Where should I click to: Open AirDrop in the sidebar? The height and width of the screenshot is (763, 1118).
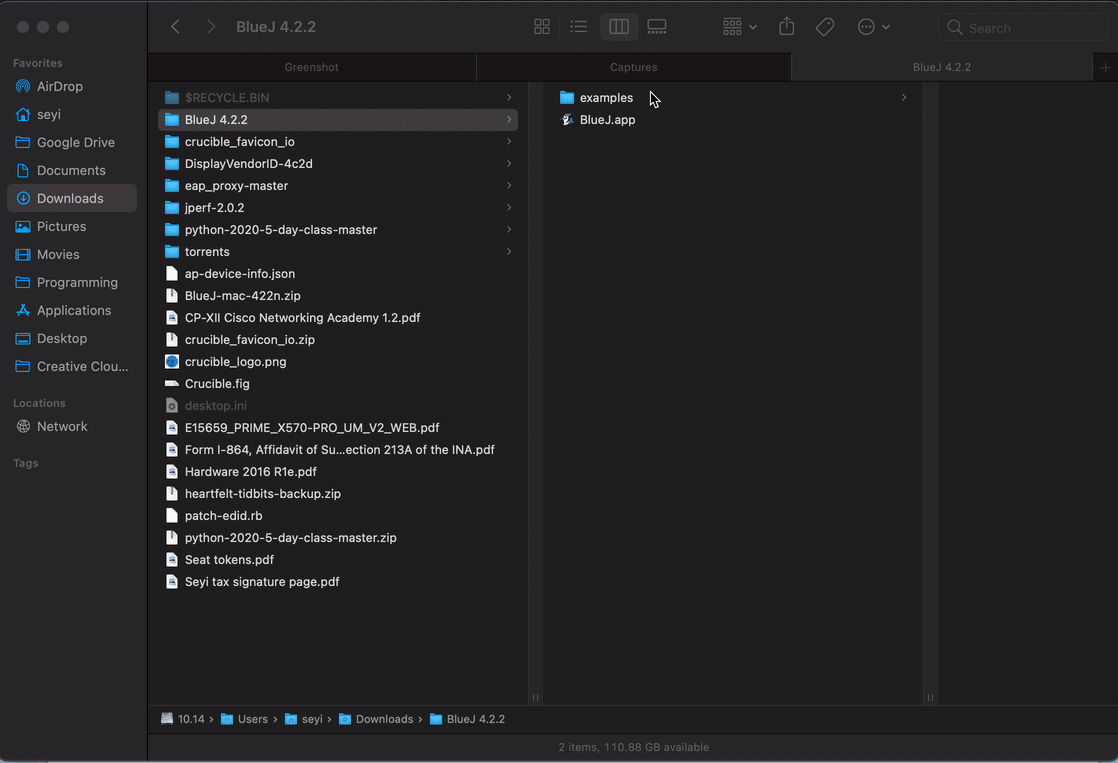click(59, 86)
